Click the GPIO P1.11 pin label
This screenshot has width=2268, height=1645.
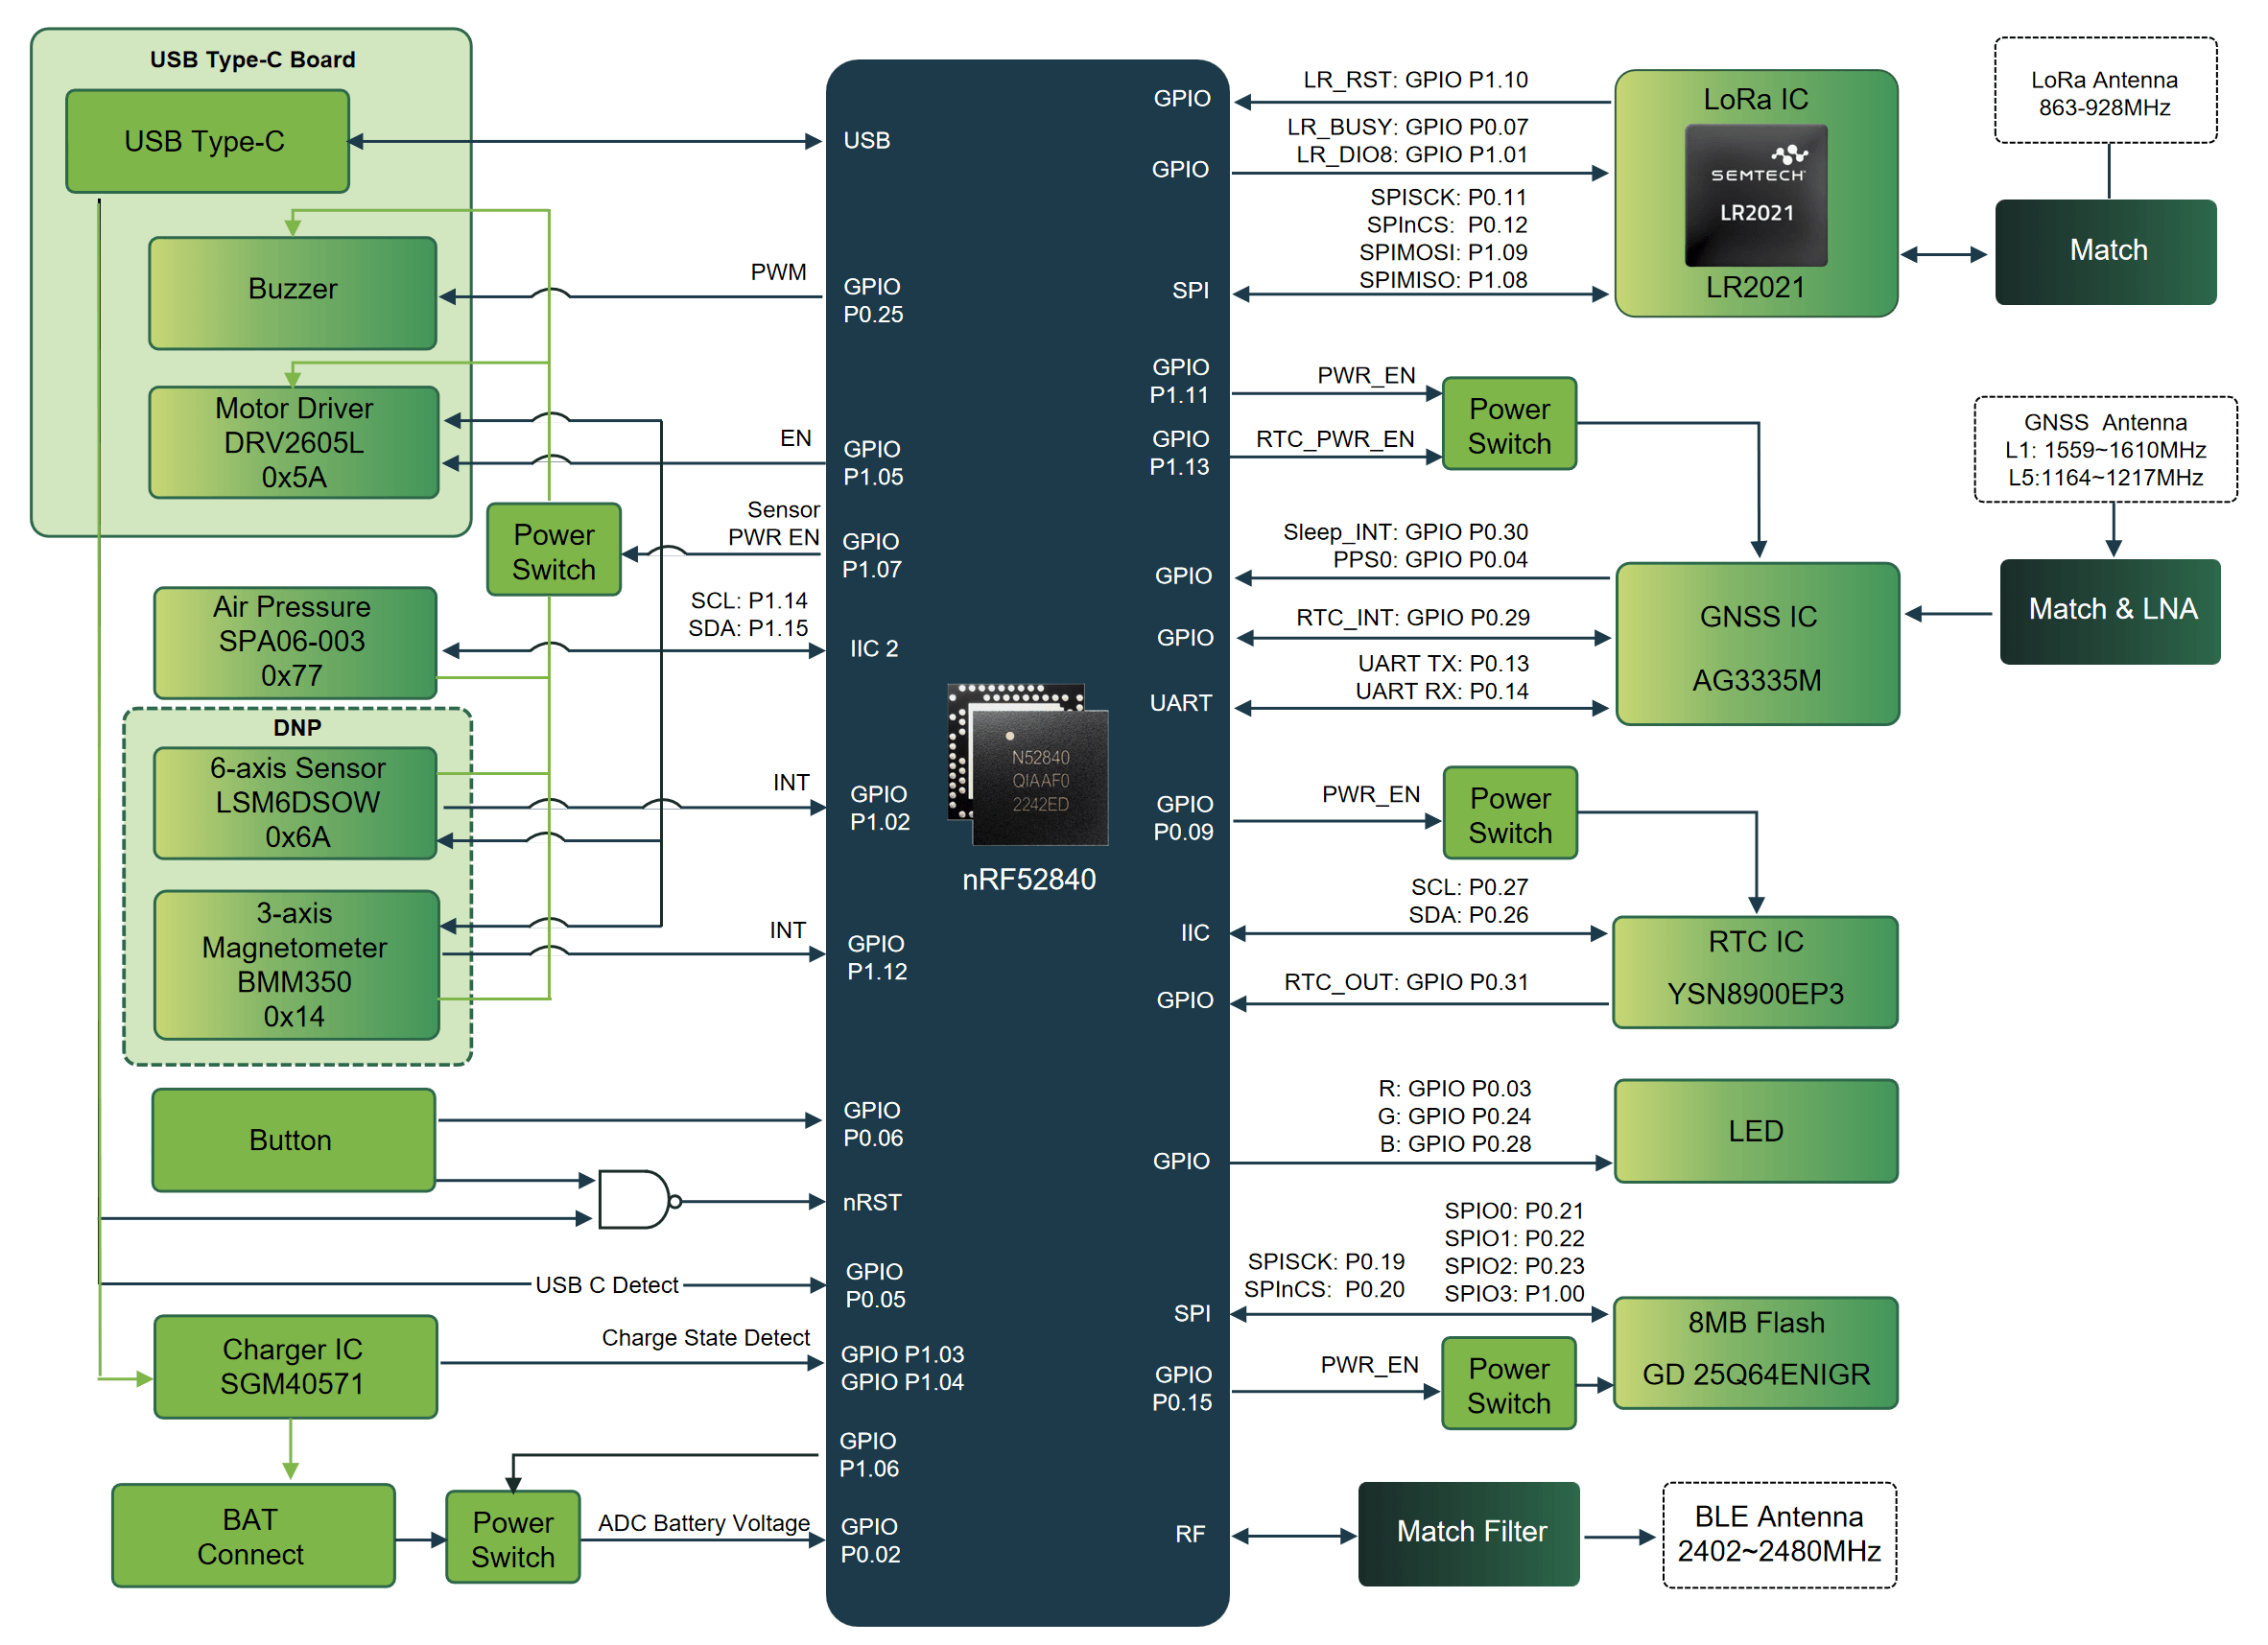point(1180,381)
